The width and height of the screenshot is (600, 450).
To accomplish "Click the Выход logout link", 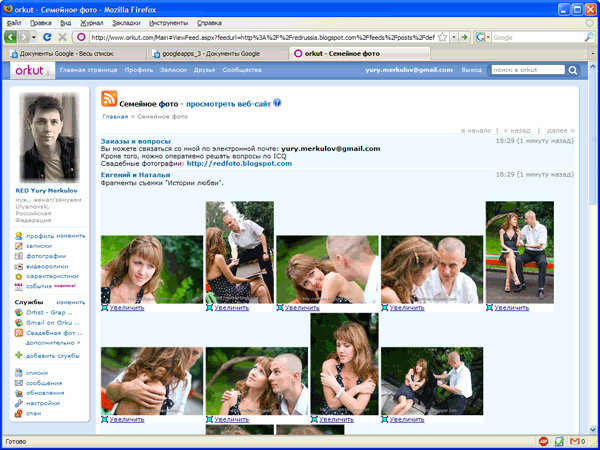I will pyautogui.click(x=471, y=70).
